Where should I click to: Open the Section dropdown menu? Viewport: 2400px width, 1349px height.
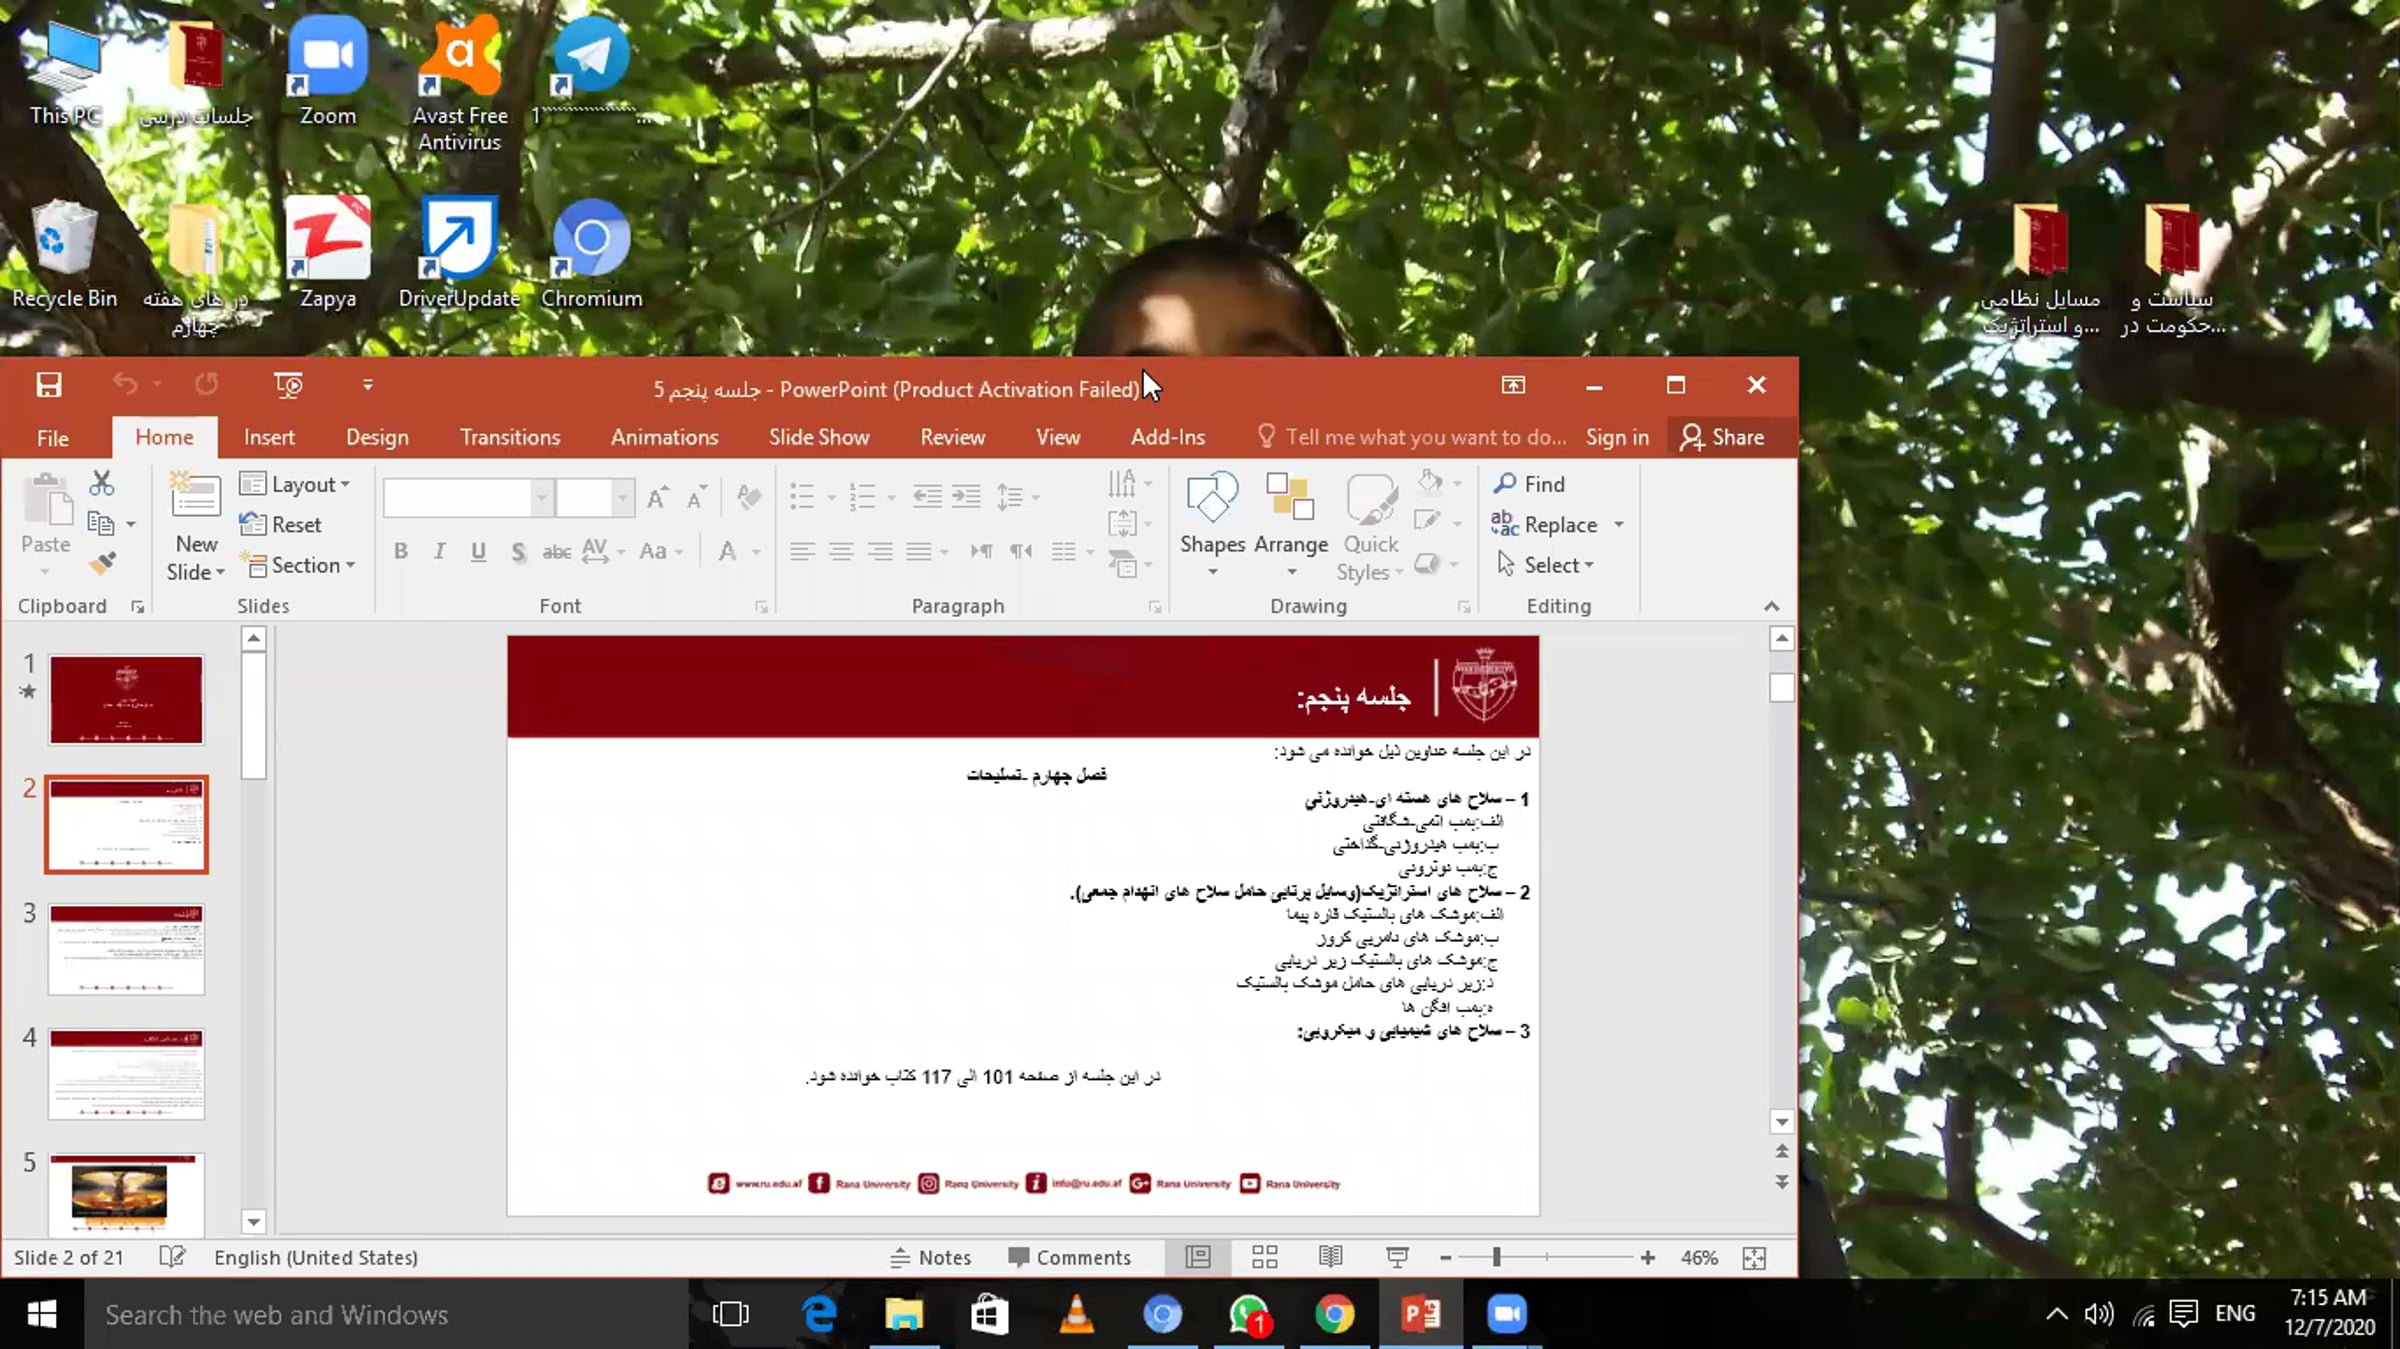pyautogui.click(x=298, y=565)
